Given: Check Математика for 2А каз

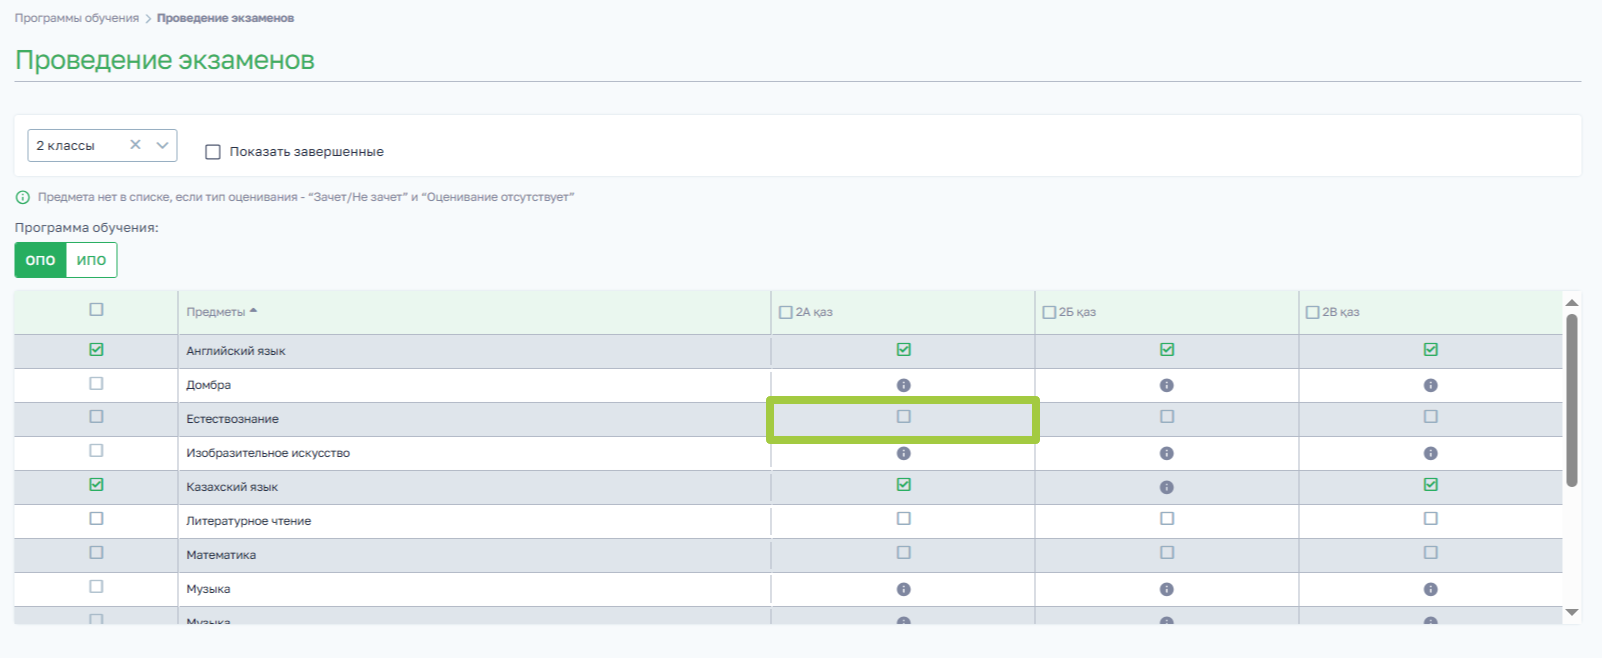Looking at the screenshot, I should click(x=903, y=552).
